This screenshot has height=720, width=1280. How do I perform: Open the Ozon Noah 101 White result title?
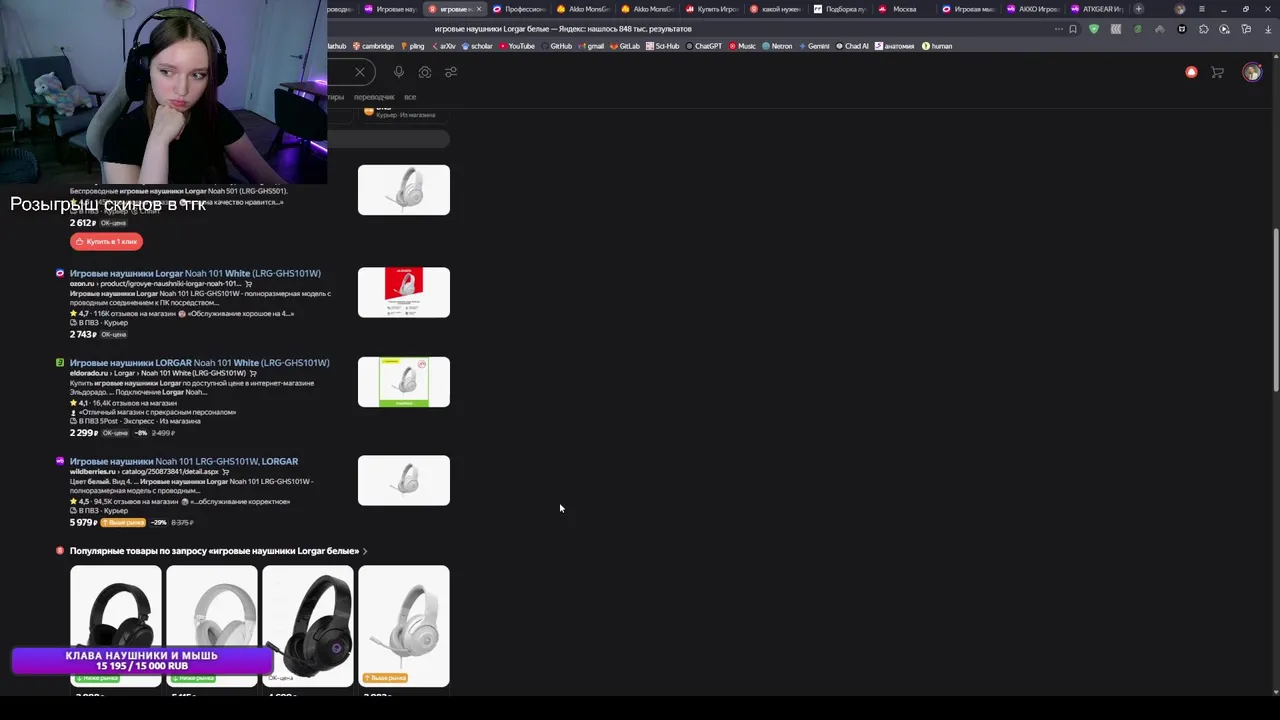(x=195, y=273)
